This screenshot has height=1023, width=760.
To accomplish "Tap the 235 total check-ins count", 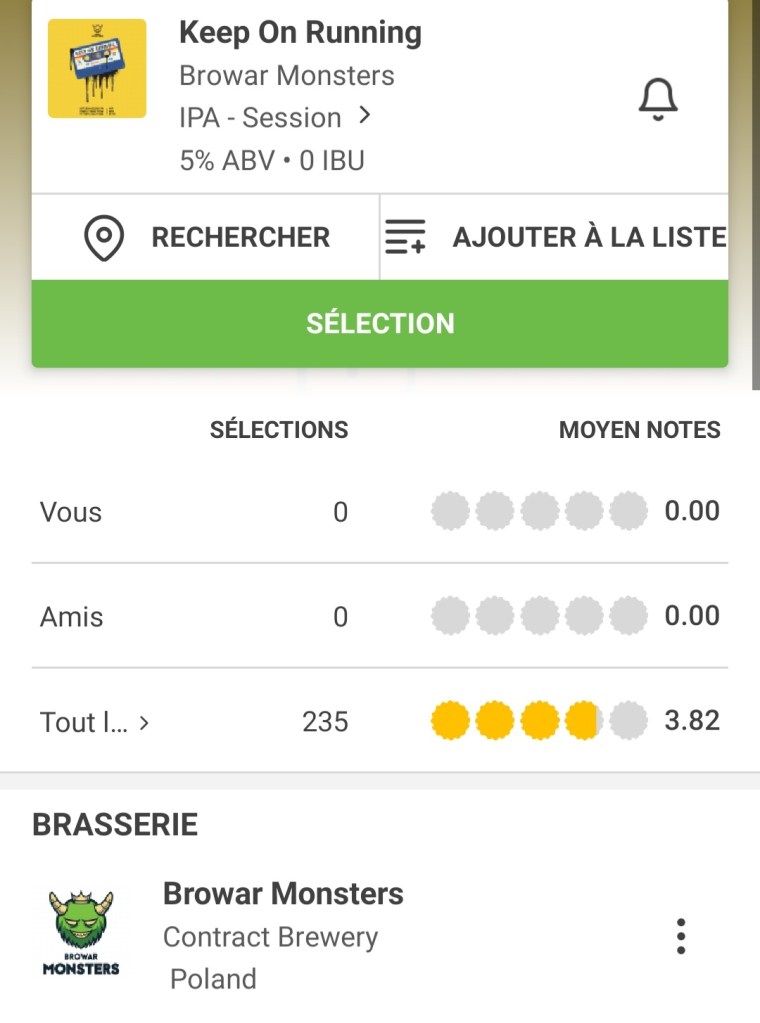I will pos(325,722).
